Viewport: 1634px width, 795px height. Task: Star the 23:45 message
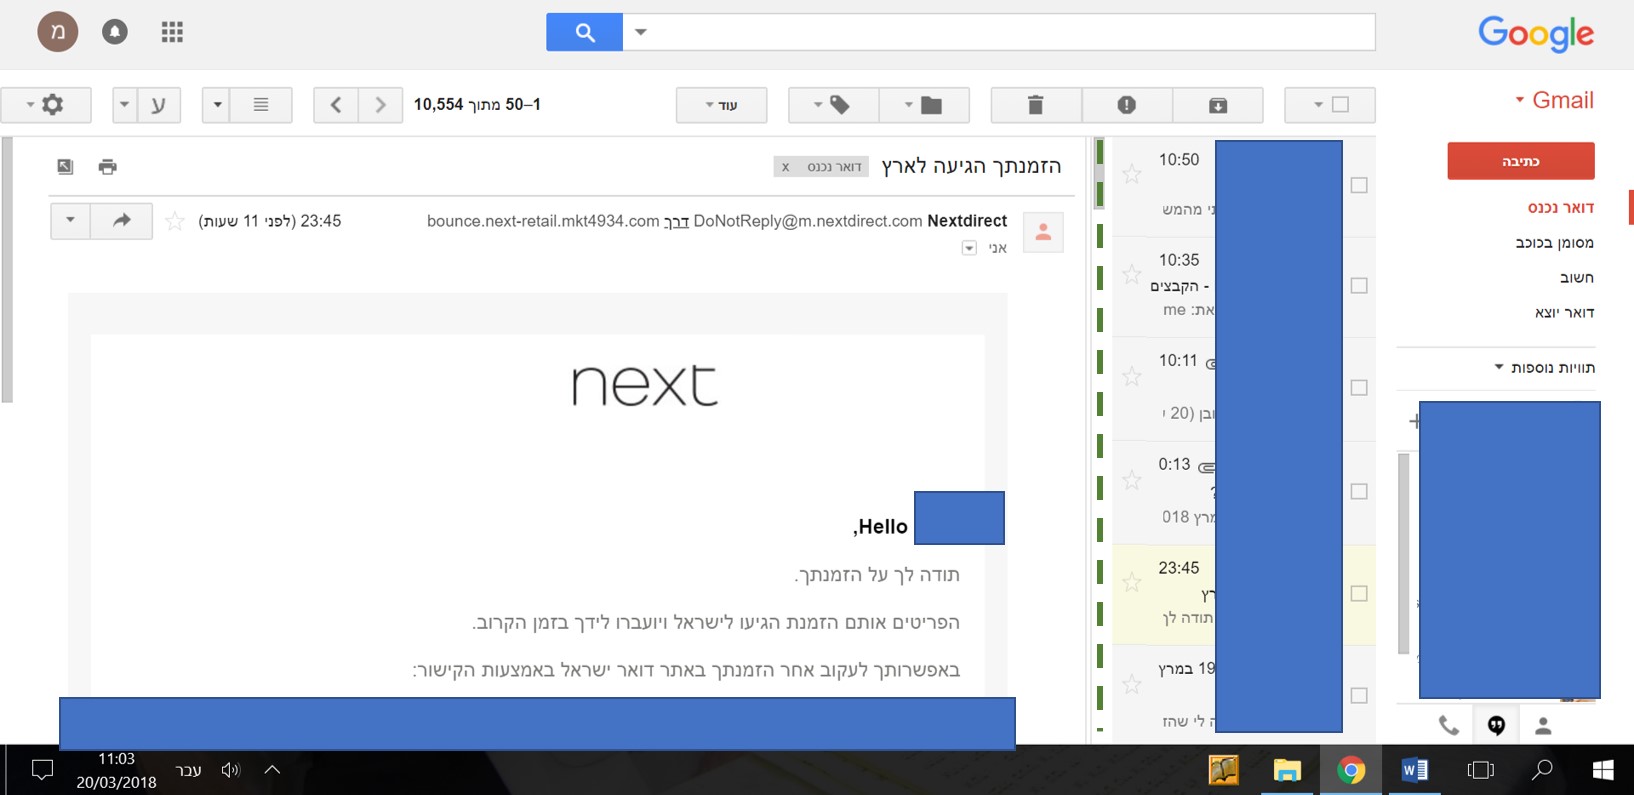(1131, 583)
